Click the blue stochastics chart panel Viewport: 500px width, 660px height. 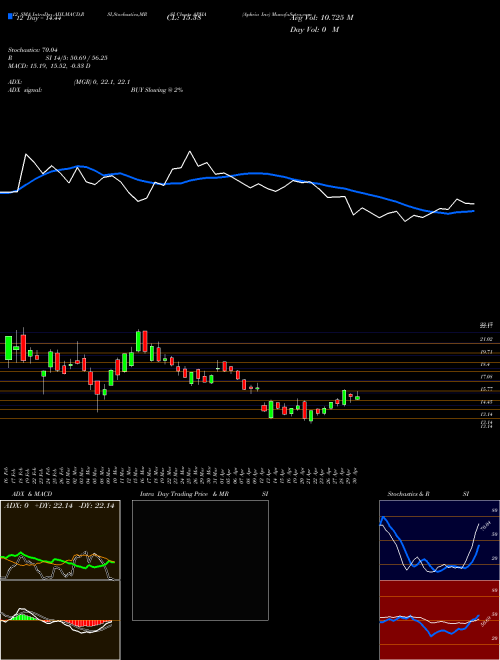point(439,540)
